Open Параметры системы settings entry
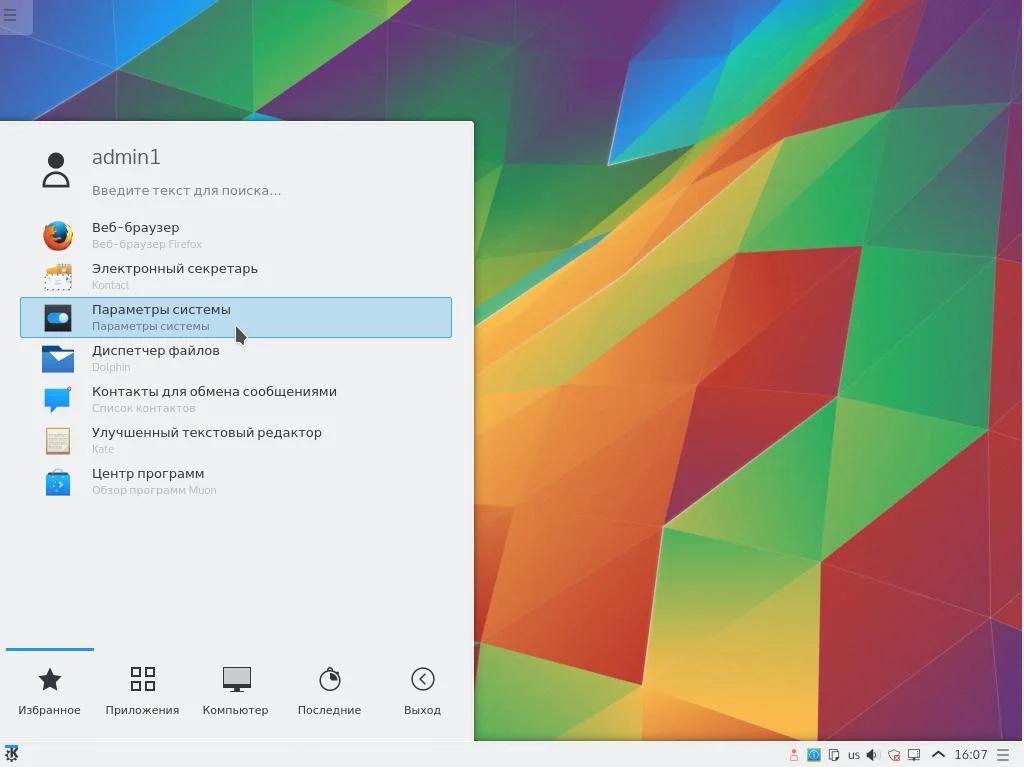The image size is (1024, 767). 236,318
